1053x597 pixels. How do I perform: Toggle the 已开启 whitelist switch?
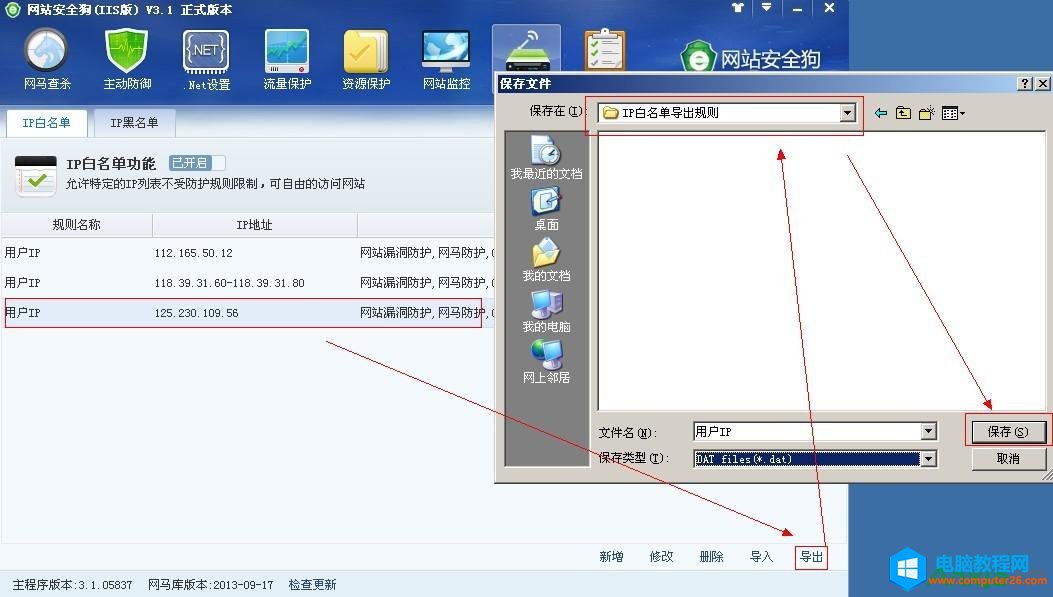[x=197, y=163]
